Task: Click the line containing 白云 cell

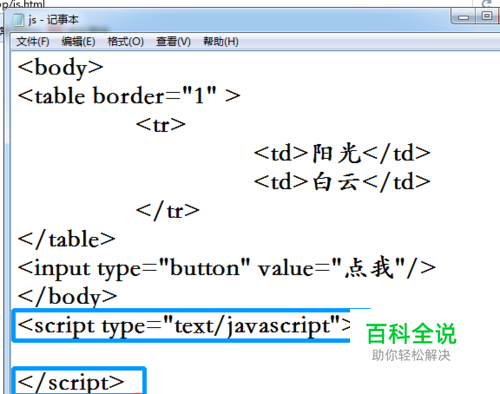Action: 342,182
